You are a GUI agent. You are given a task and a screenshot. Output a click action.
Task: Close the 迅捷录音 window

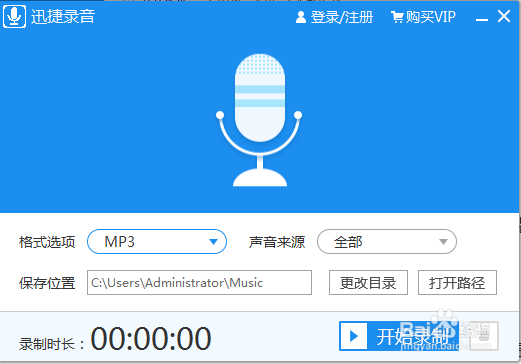point(504,16)
